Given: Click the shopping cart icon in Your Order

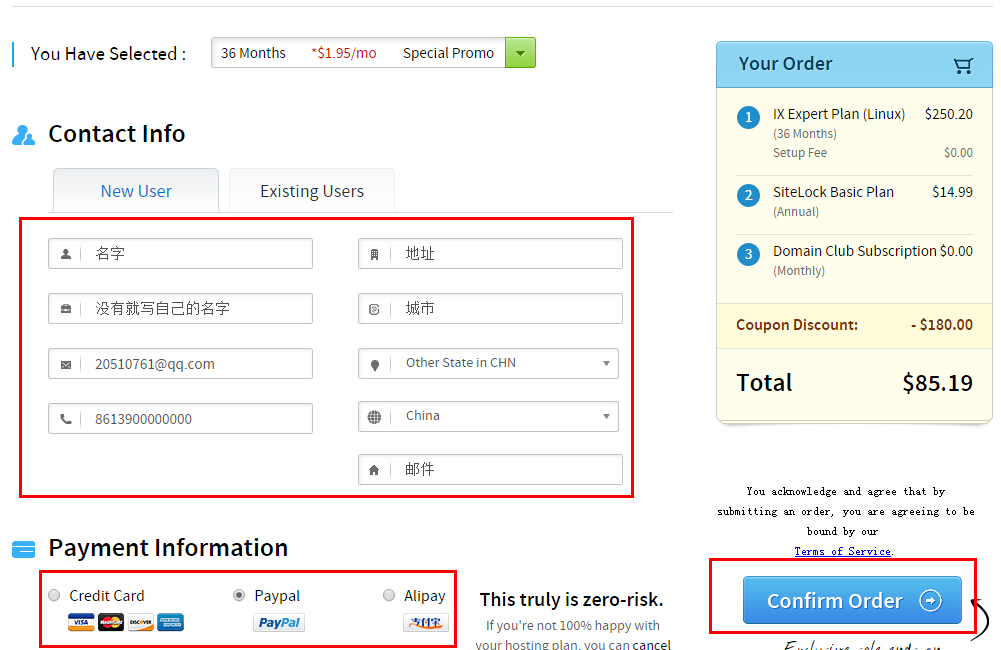Looking at the screenshot, I should [963, 65].
